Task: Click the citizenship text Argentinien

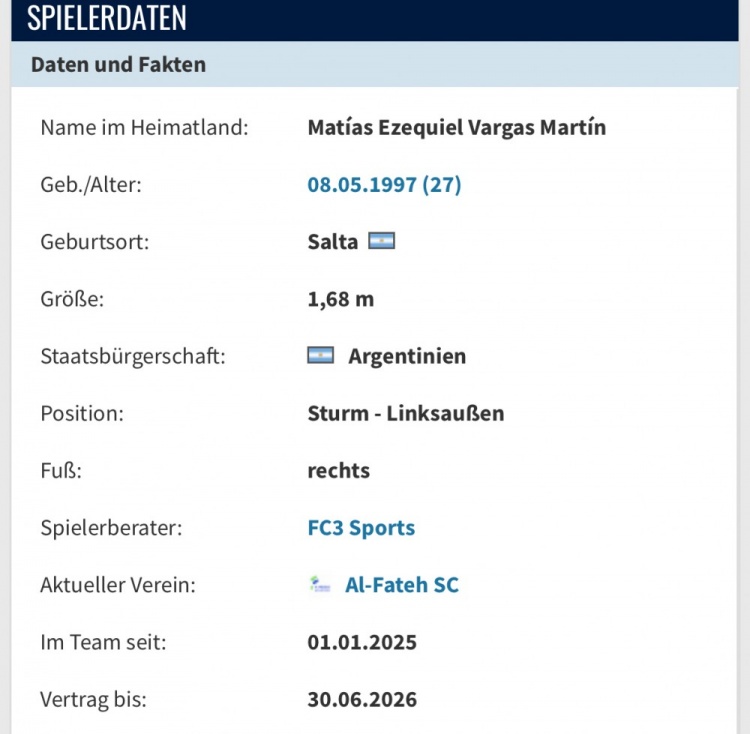Action: [407, 356]
